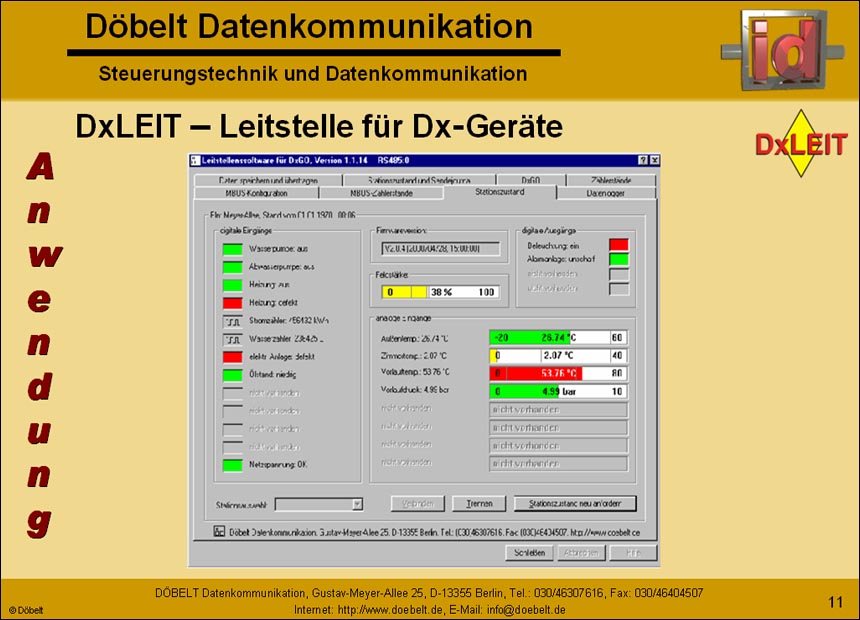Click Stationszustand neu anfordern button
The height and width of the screenshot is (620, 860).
point(575,503)
